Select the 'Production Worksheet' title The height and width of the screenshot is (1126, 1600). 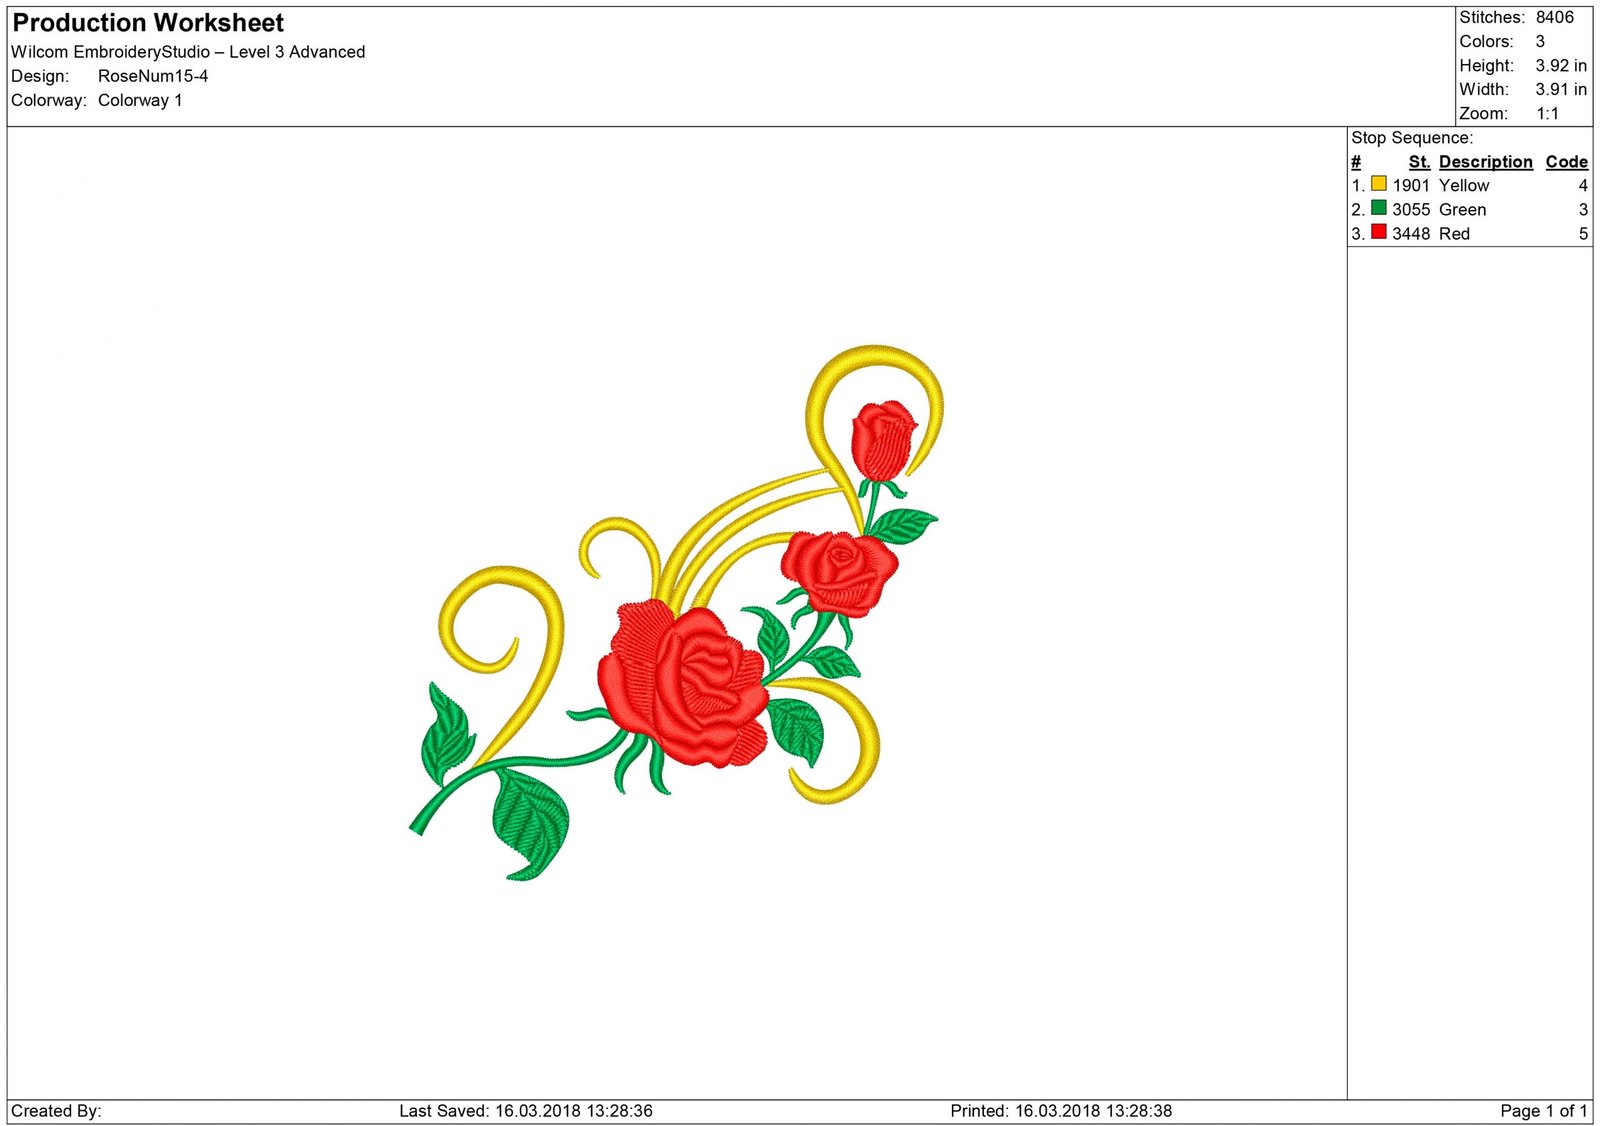click(148, 23)
